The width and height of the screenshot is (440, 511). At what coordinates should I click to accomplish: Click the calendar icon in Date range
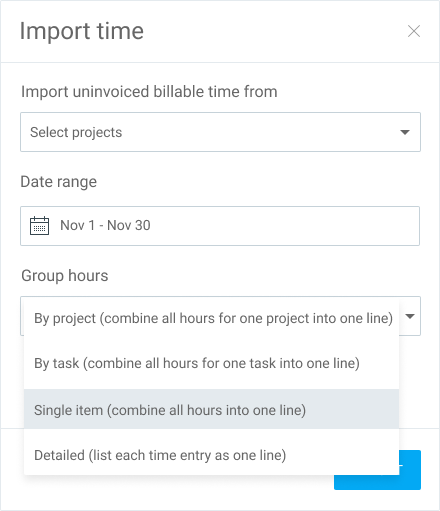pyautogui.click(x=39, y=226)
